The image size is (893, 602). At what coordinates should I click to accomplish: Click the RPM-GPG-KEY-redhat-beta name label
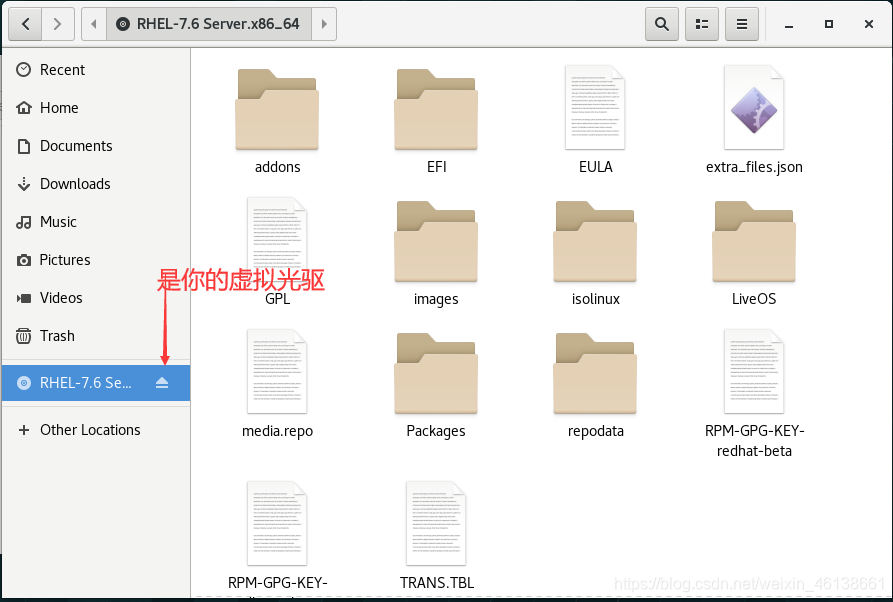(754, 441)
